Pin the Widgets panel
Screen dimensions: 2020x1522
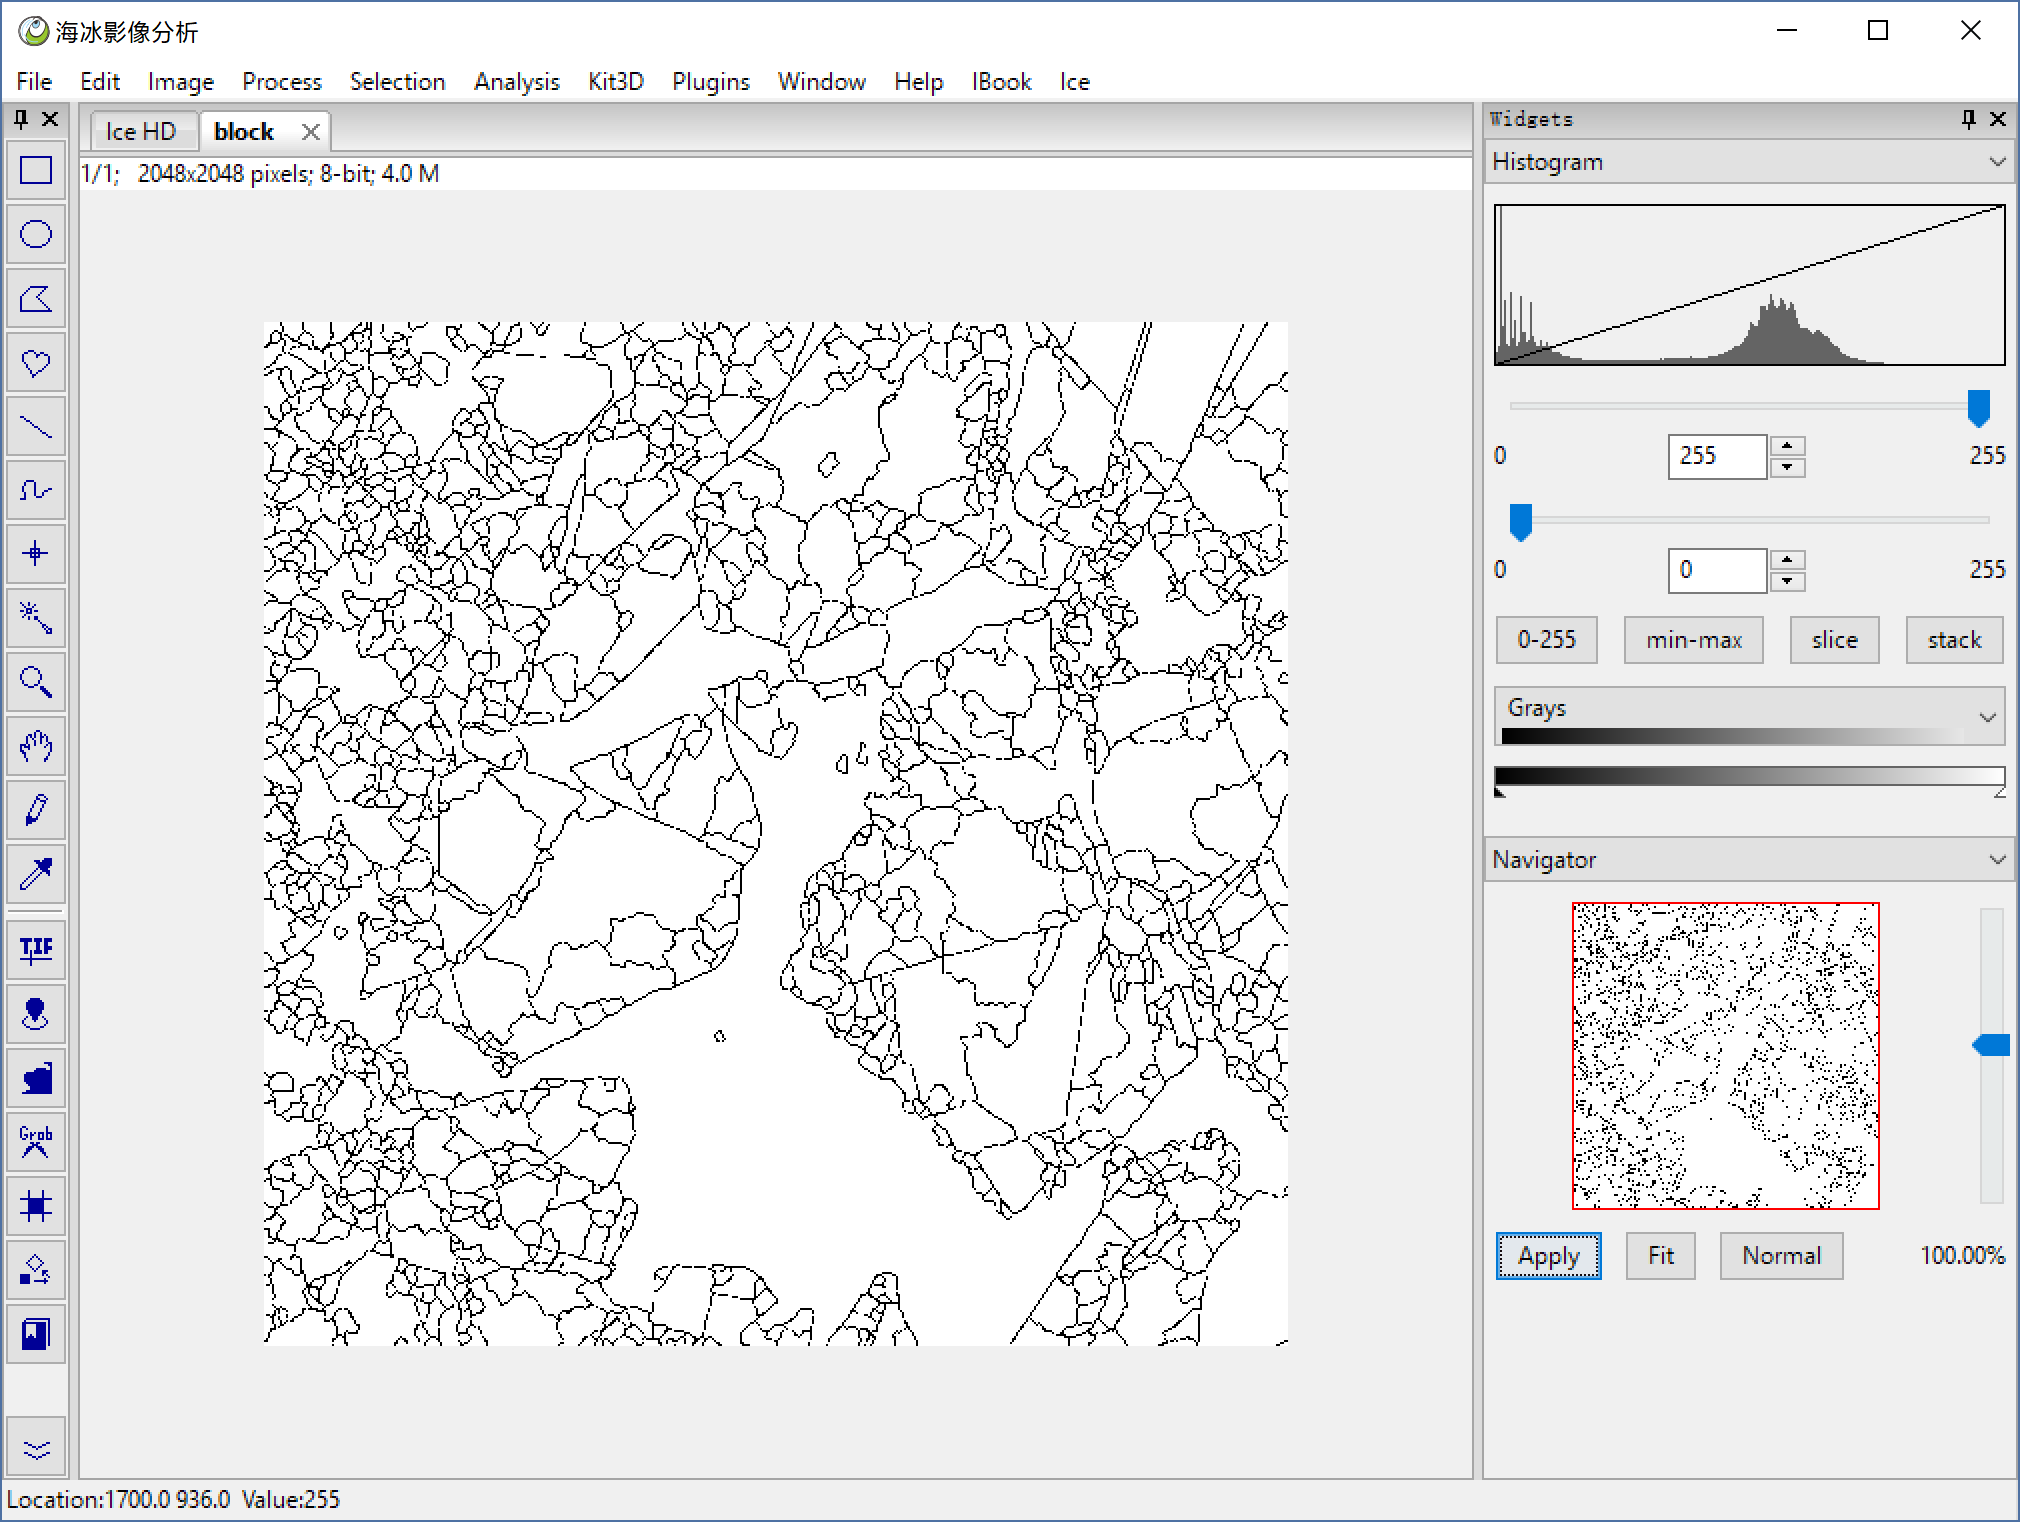click(1968, 119)
